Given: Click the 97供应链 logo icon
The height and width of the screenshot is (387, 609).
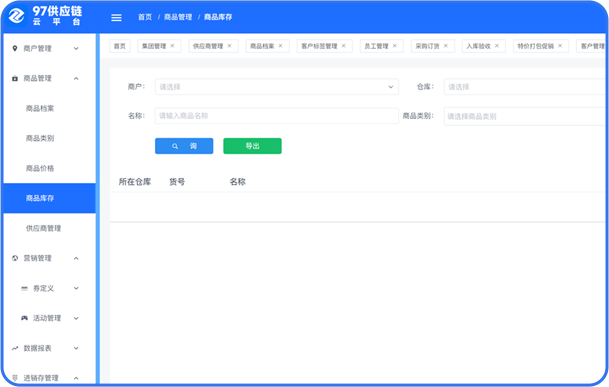Looking at the screenshot, I should click(16, 16).
